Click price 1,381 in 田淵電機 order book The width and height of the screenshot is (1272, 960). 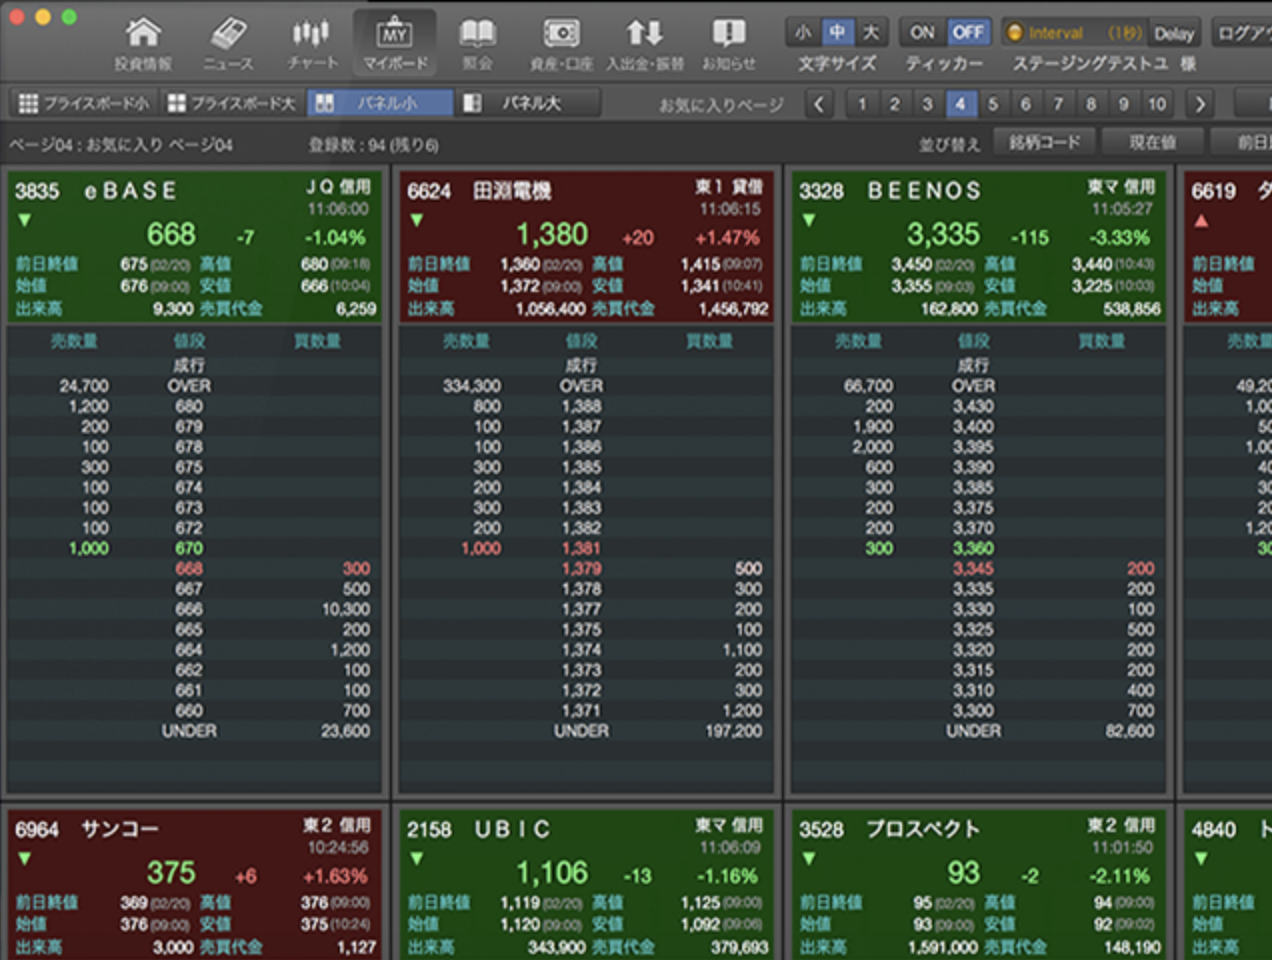[x=581, y=548]
